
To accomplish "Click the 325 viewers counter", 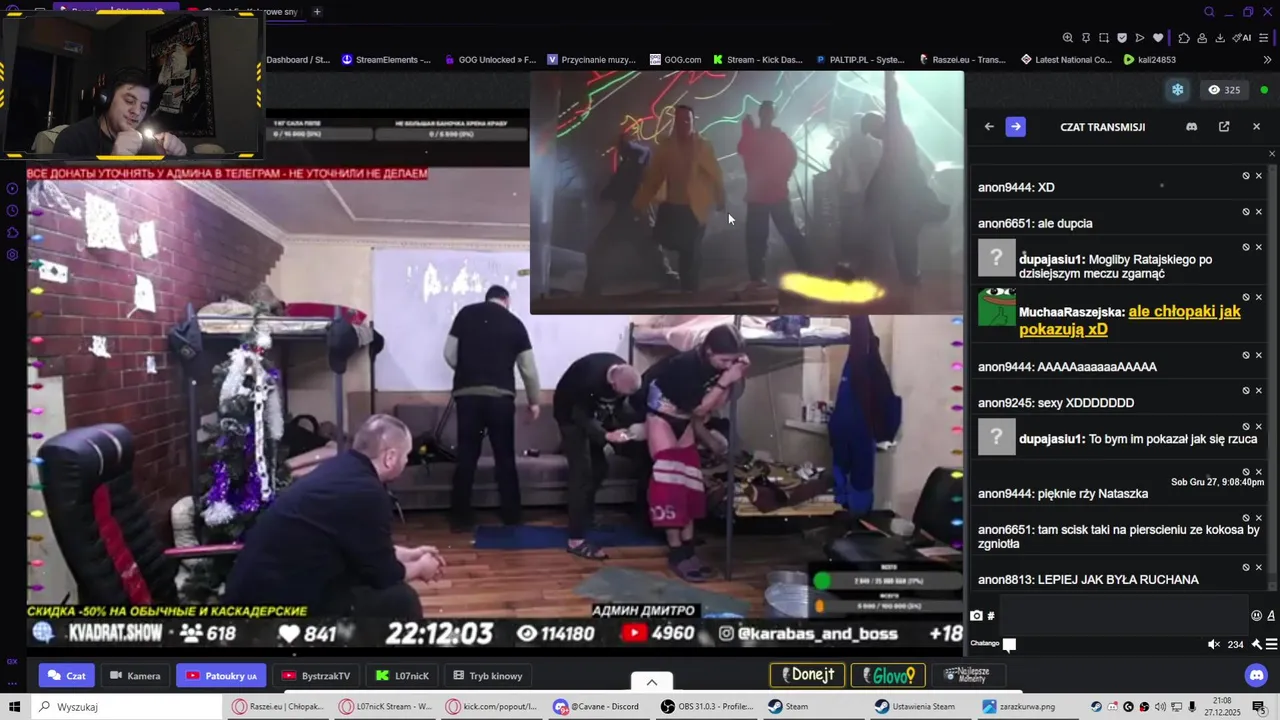I will 1224,90.
